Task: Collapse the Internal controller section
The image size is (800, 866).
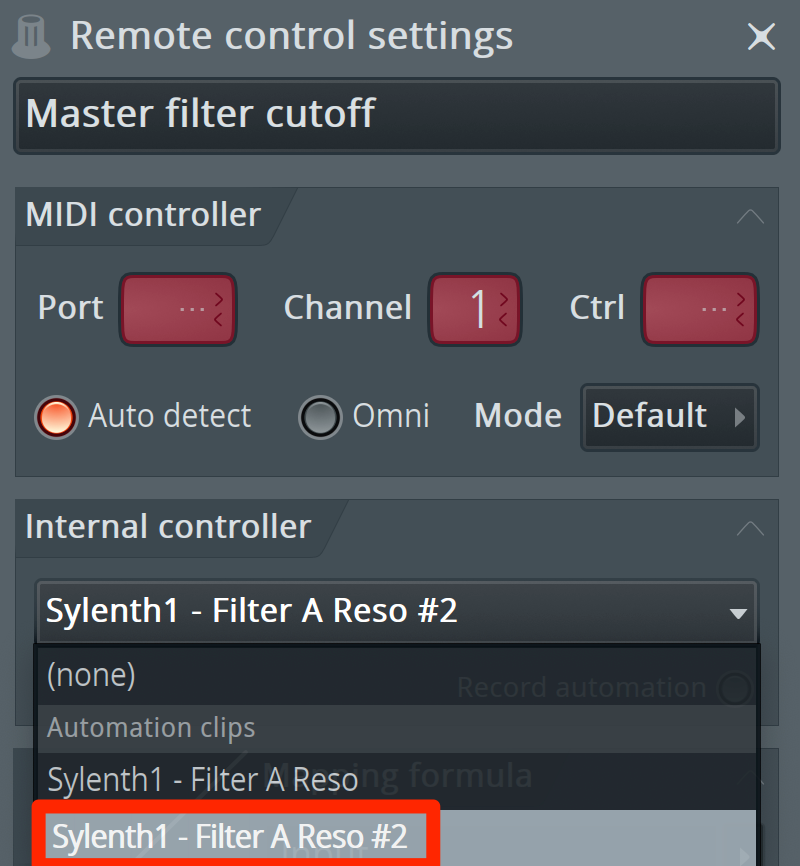Action: tap(750, 528)
